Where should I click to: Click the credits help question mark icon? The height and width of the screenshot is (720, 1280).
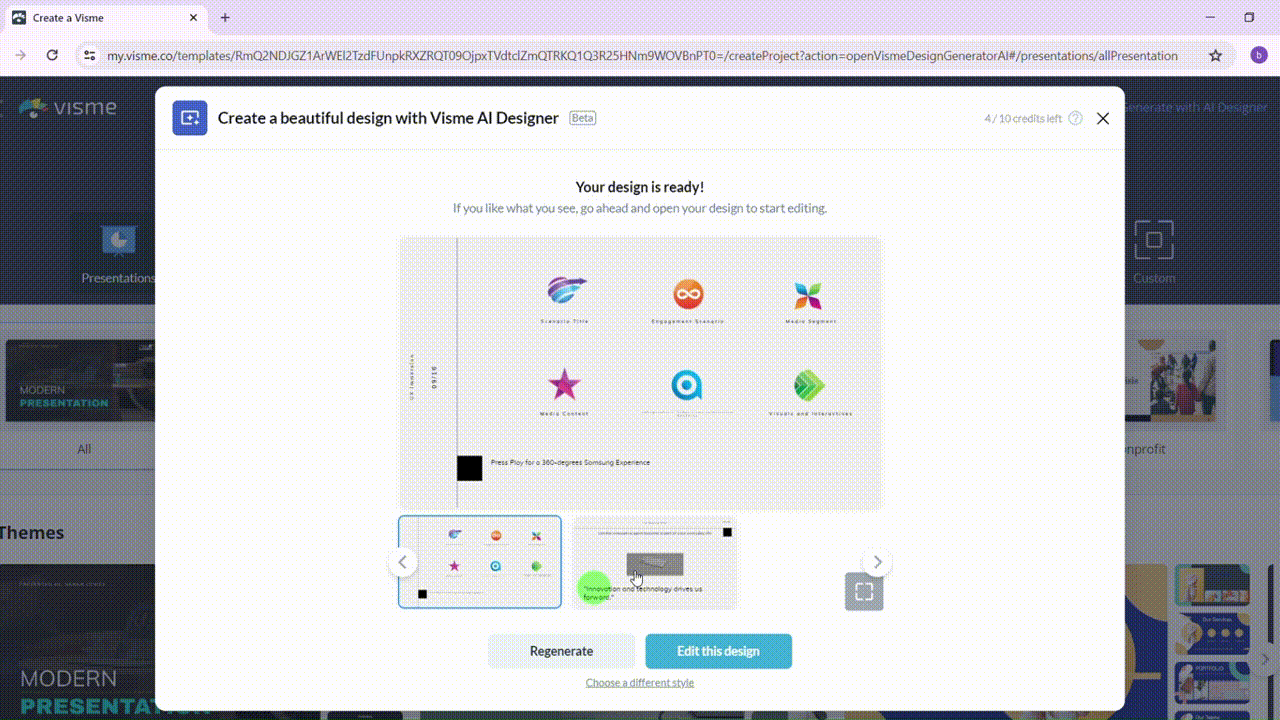coord(1075,118)
